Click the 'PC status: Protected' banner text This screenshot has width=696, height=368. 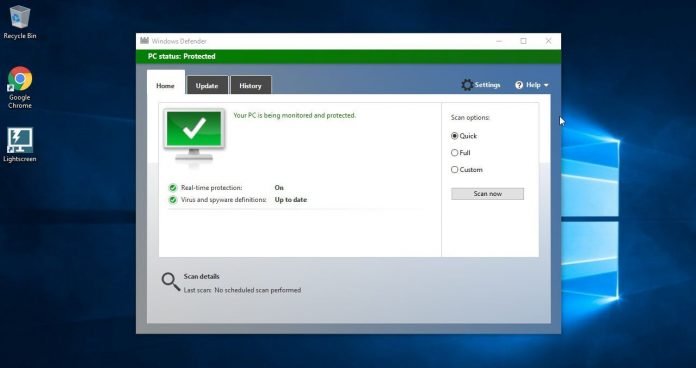(x=182, y=56)
